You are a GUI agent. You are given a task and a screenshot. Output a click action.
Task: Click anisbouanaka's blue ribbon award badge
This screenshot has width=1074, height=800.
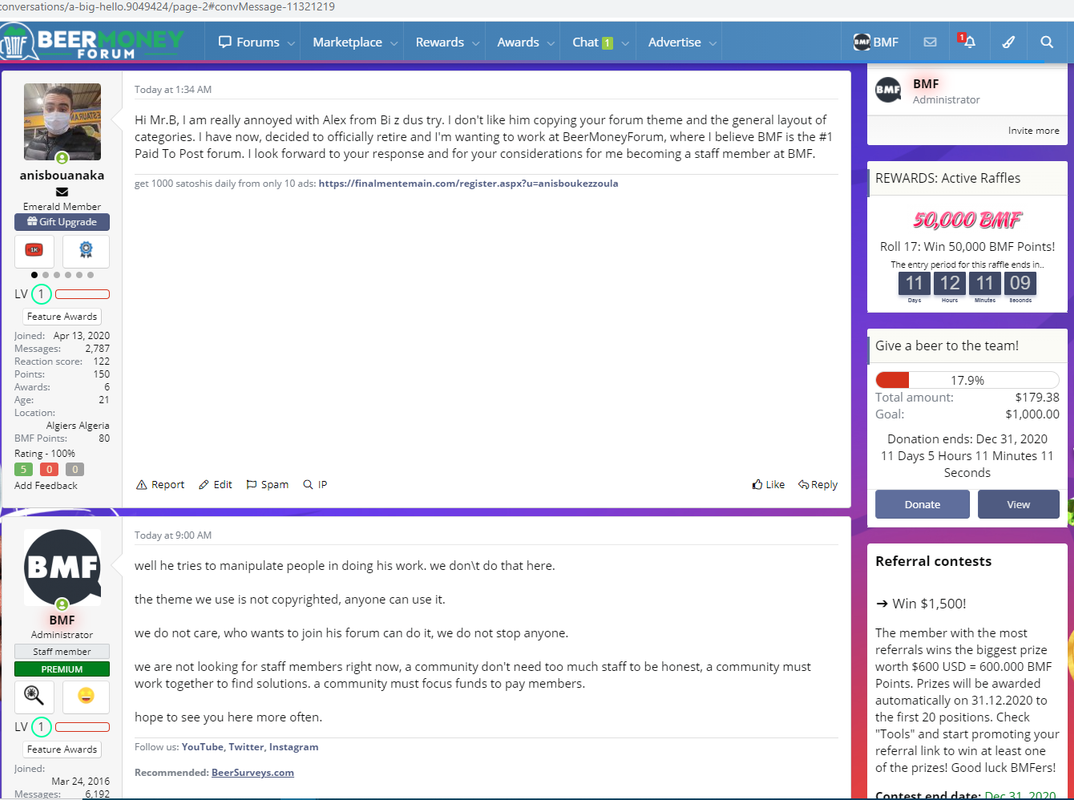tap(86, 250)
